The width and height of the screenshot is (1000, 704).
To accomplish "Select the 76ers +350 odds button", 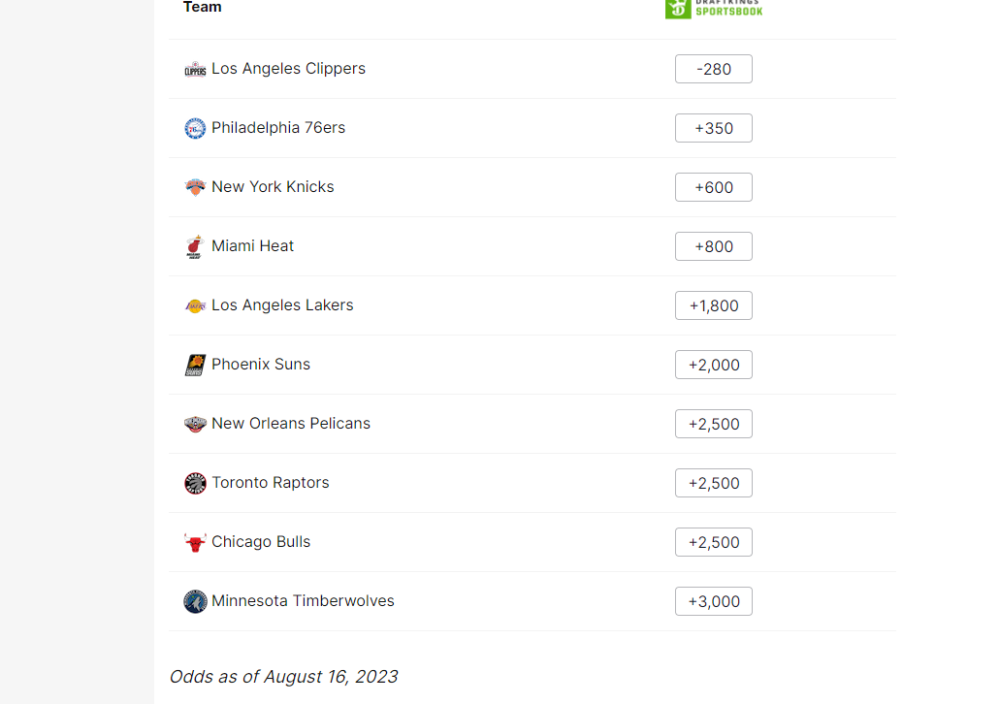I will [714, 128].
